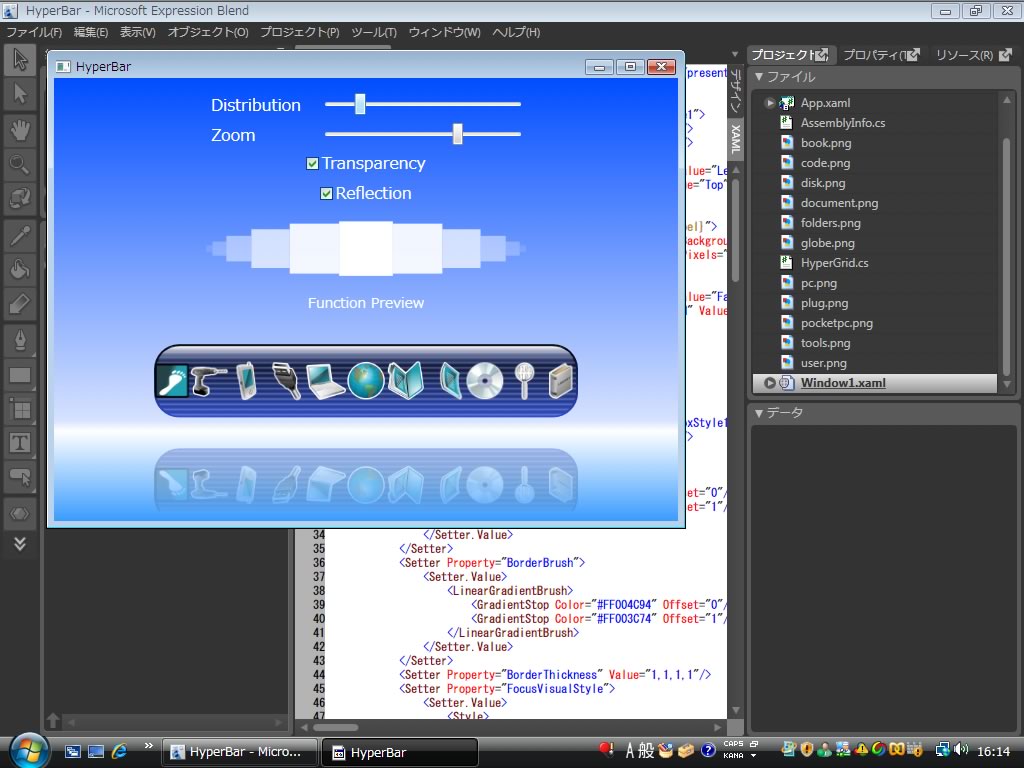Click the taskbar clock showing 16:14
This screenshot has height=768, width=1024.
(993, 752)
